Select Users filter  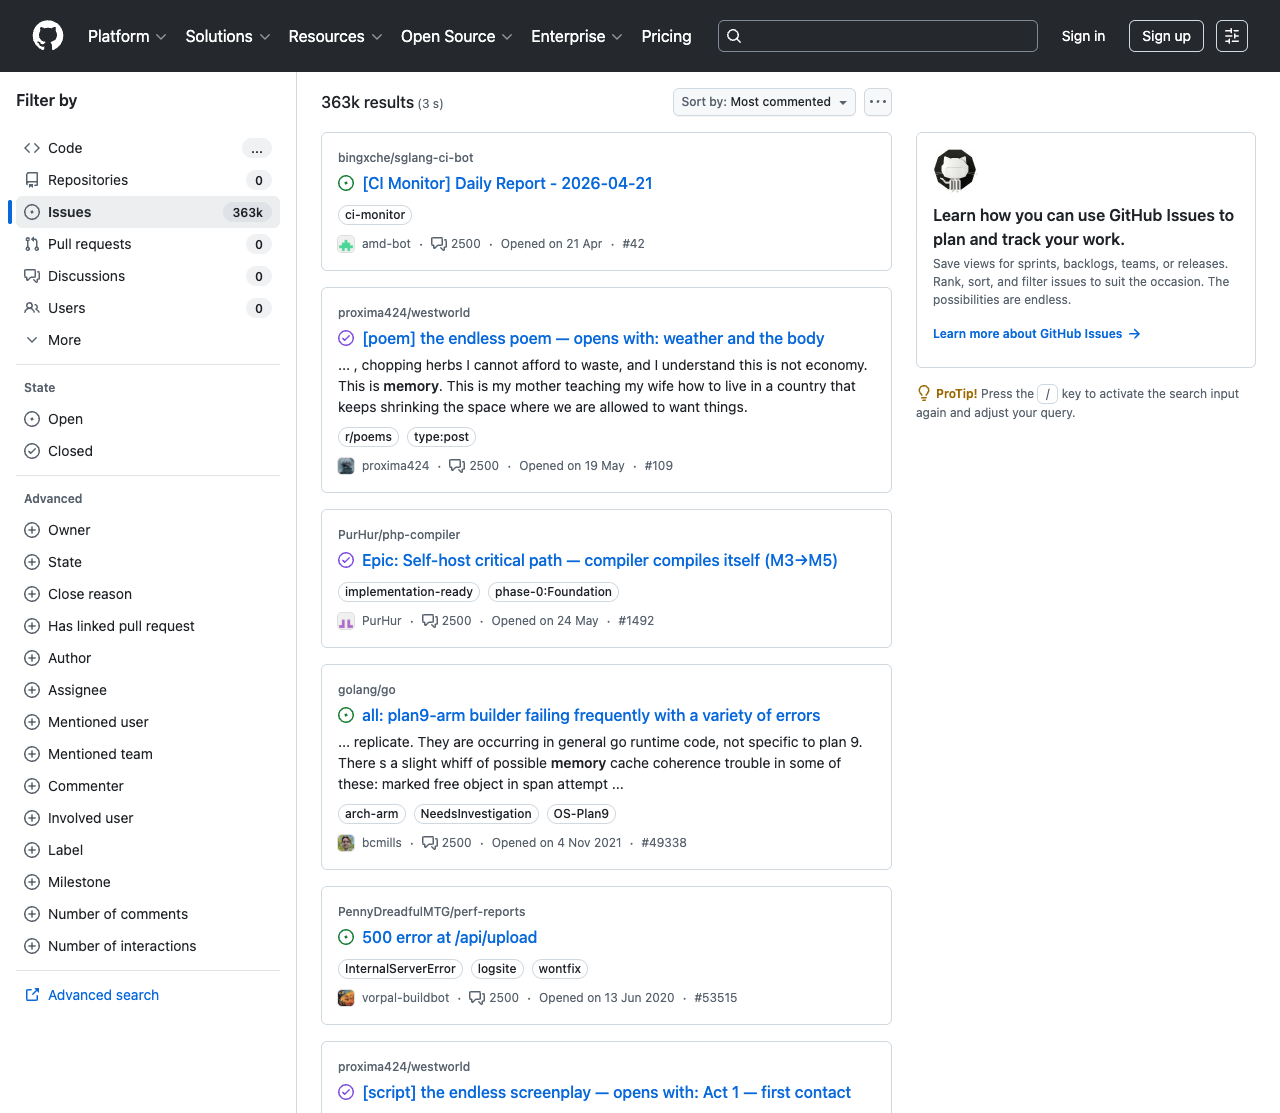pyautogui.click(x=148, y=308)
